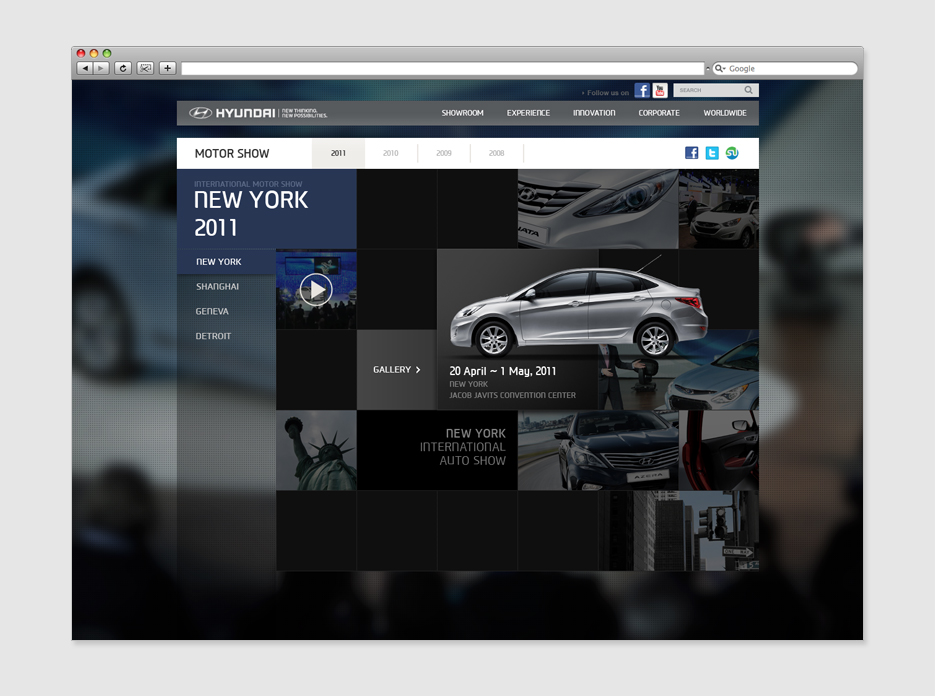Image resolution: width=935 pixels, height=696 pixels.
Task: Open the EXPERIENCE menu
Action: point(528,113)
